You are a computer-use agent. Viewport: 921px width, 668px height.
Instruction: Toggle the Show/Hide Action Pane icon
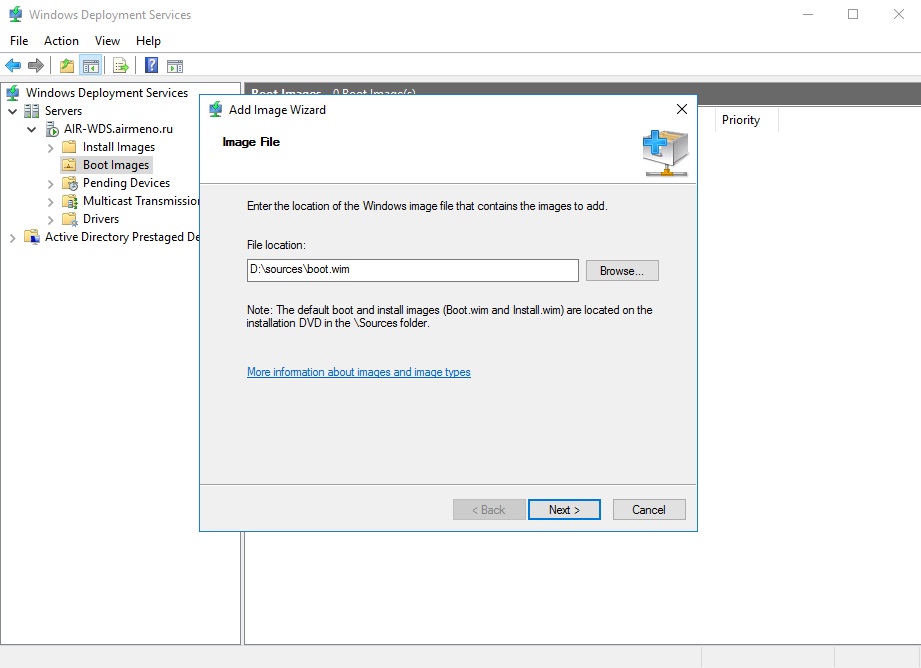[x=175, y=66]
